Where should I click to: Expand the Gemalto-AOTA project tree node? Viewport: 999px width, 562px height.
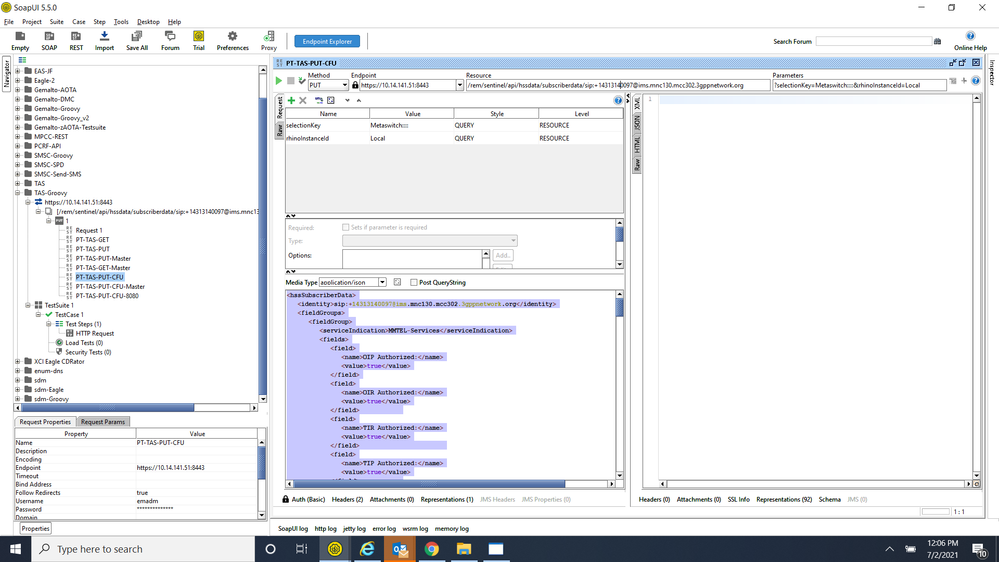tap(18, 90)
